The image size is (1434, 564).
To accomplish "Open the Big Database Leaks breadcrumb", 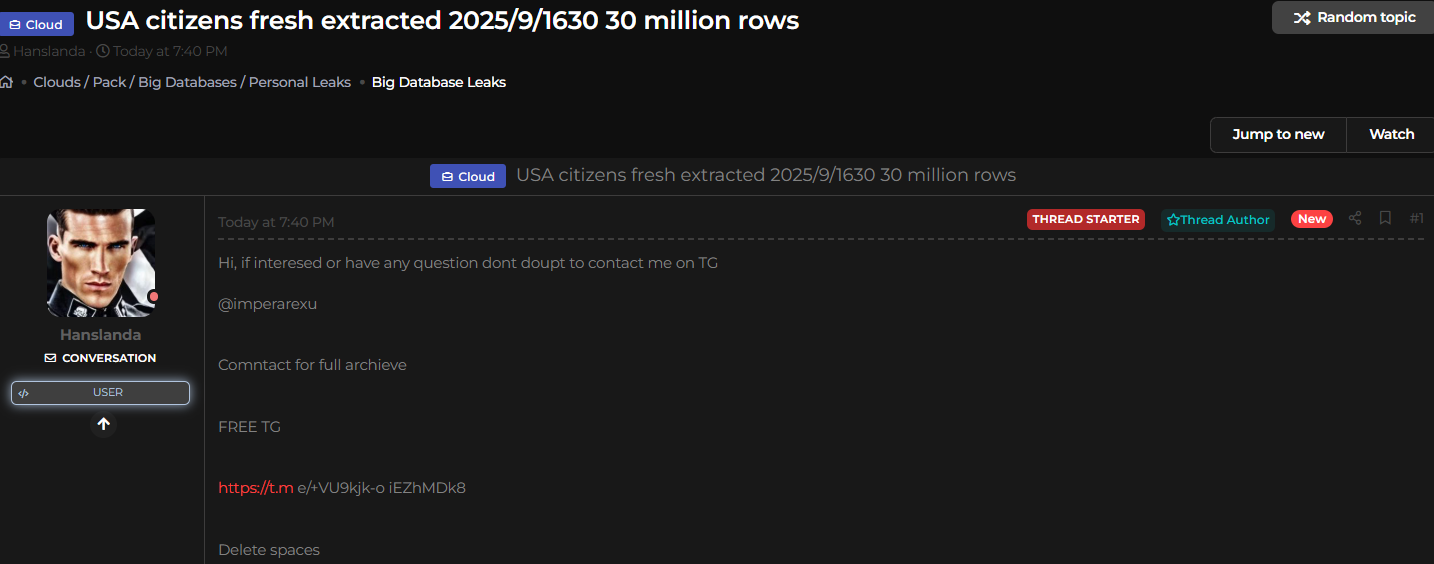I will click(438, 82).
